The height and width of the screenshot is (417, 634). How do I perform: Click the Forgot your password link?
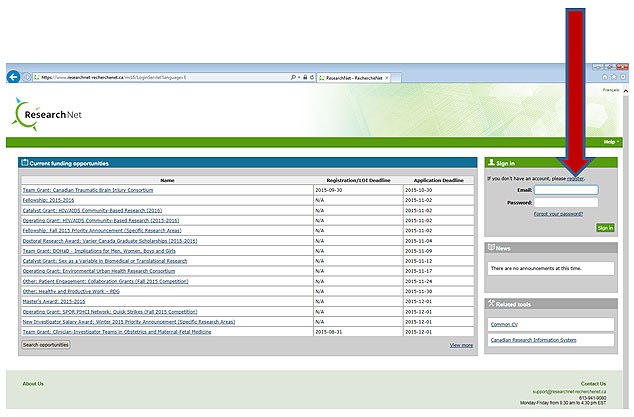pyautogui.click(x=559, y=214)
